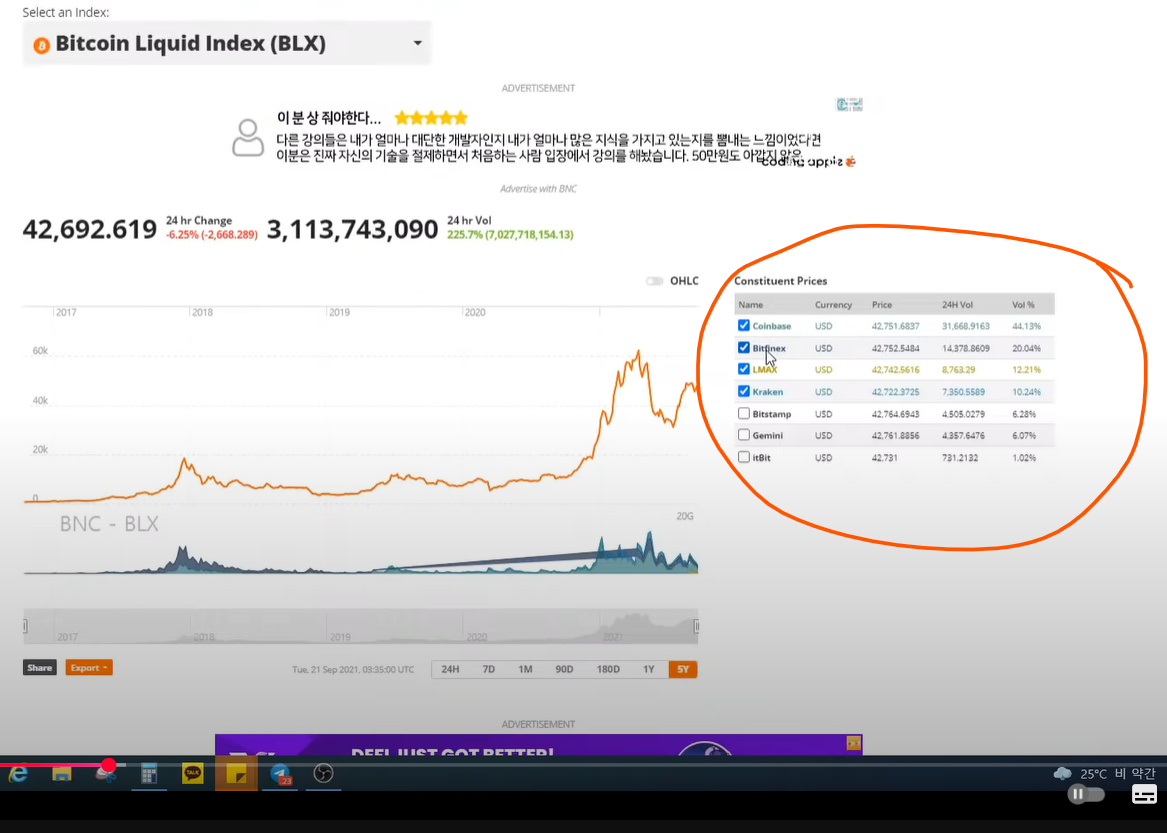The height and width of the screenshot is (833, 1167).
Task: Click the five-star rating in advertisement
Action: click(431, 118)
